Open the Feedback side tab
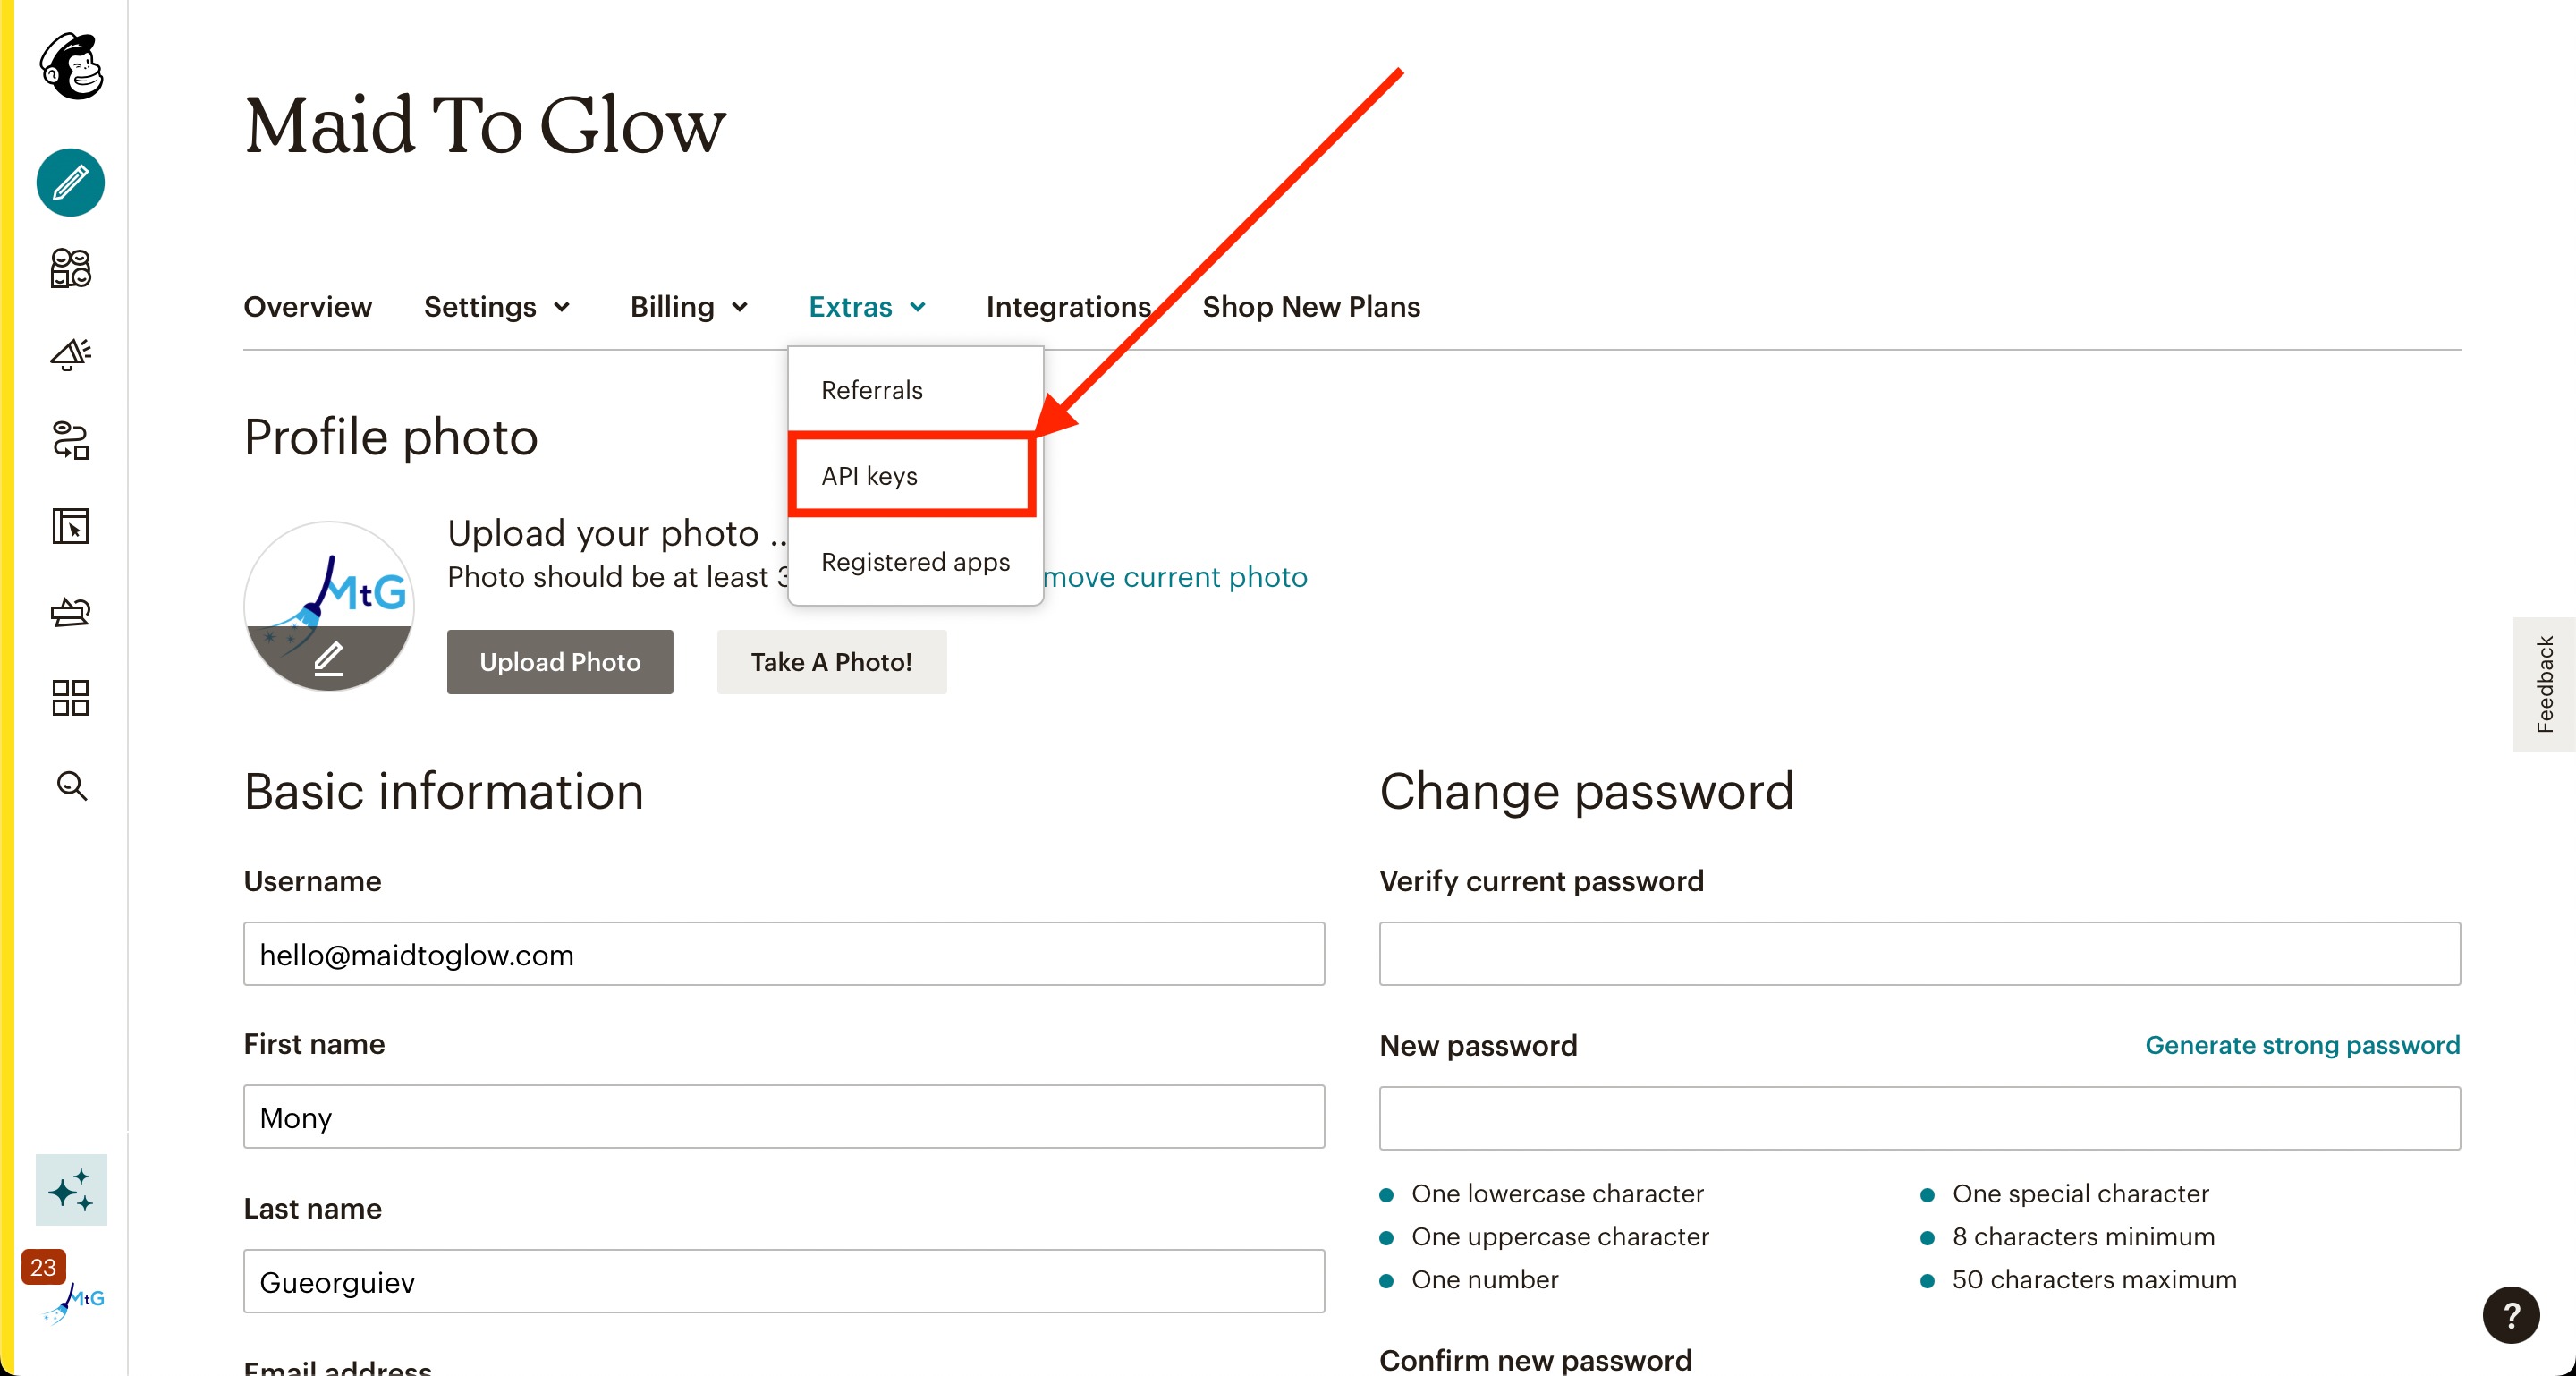2576x1376 pixels. pyautogui.click(x=2544, y=685)
